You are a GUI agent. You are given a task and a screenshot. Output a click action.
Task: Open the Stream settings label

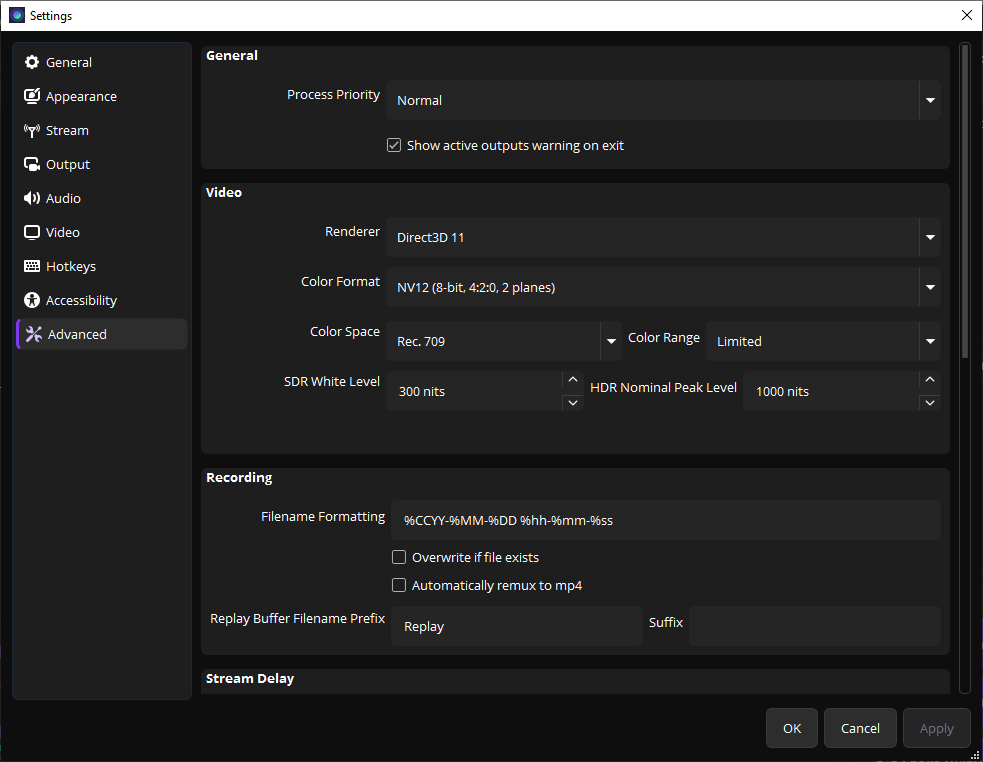(x=67, y=130)
